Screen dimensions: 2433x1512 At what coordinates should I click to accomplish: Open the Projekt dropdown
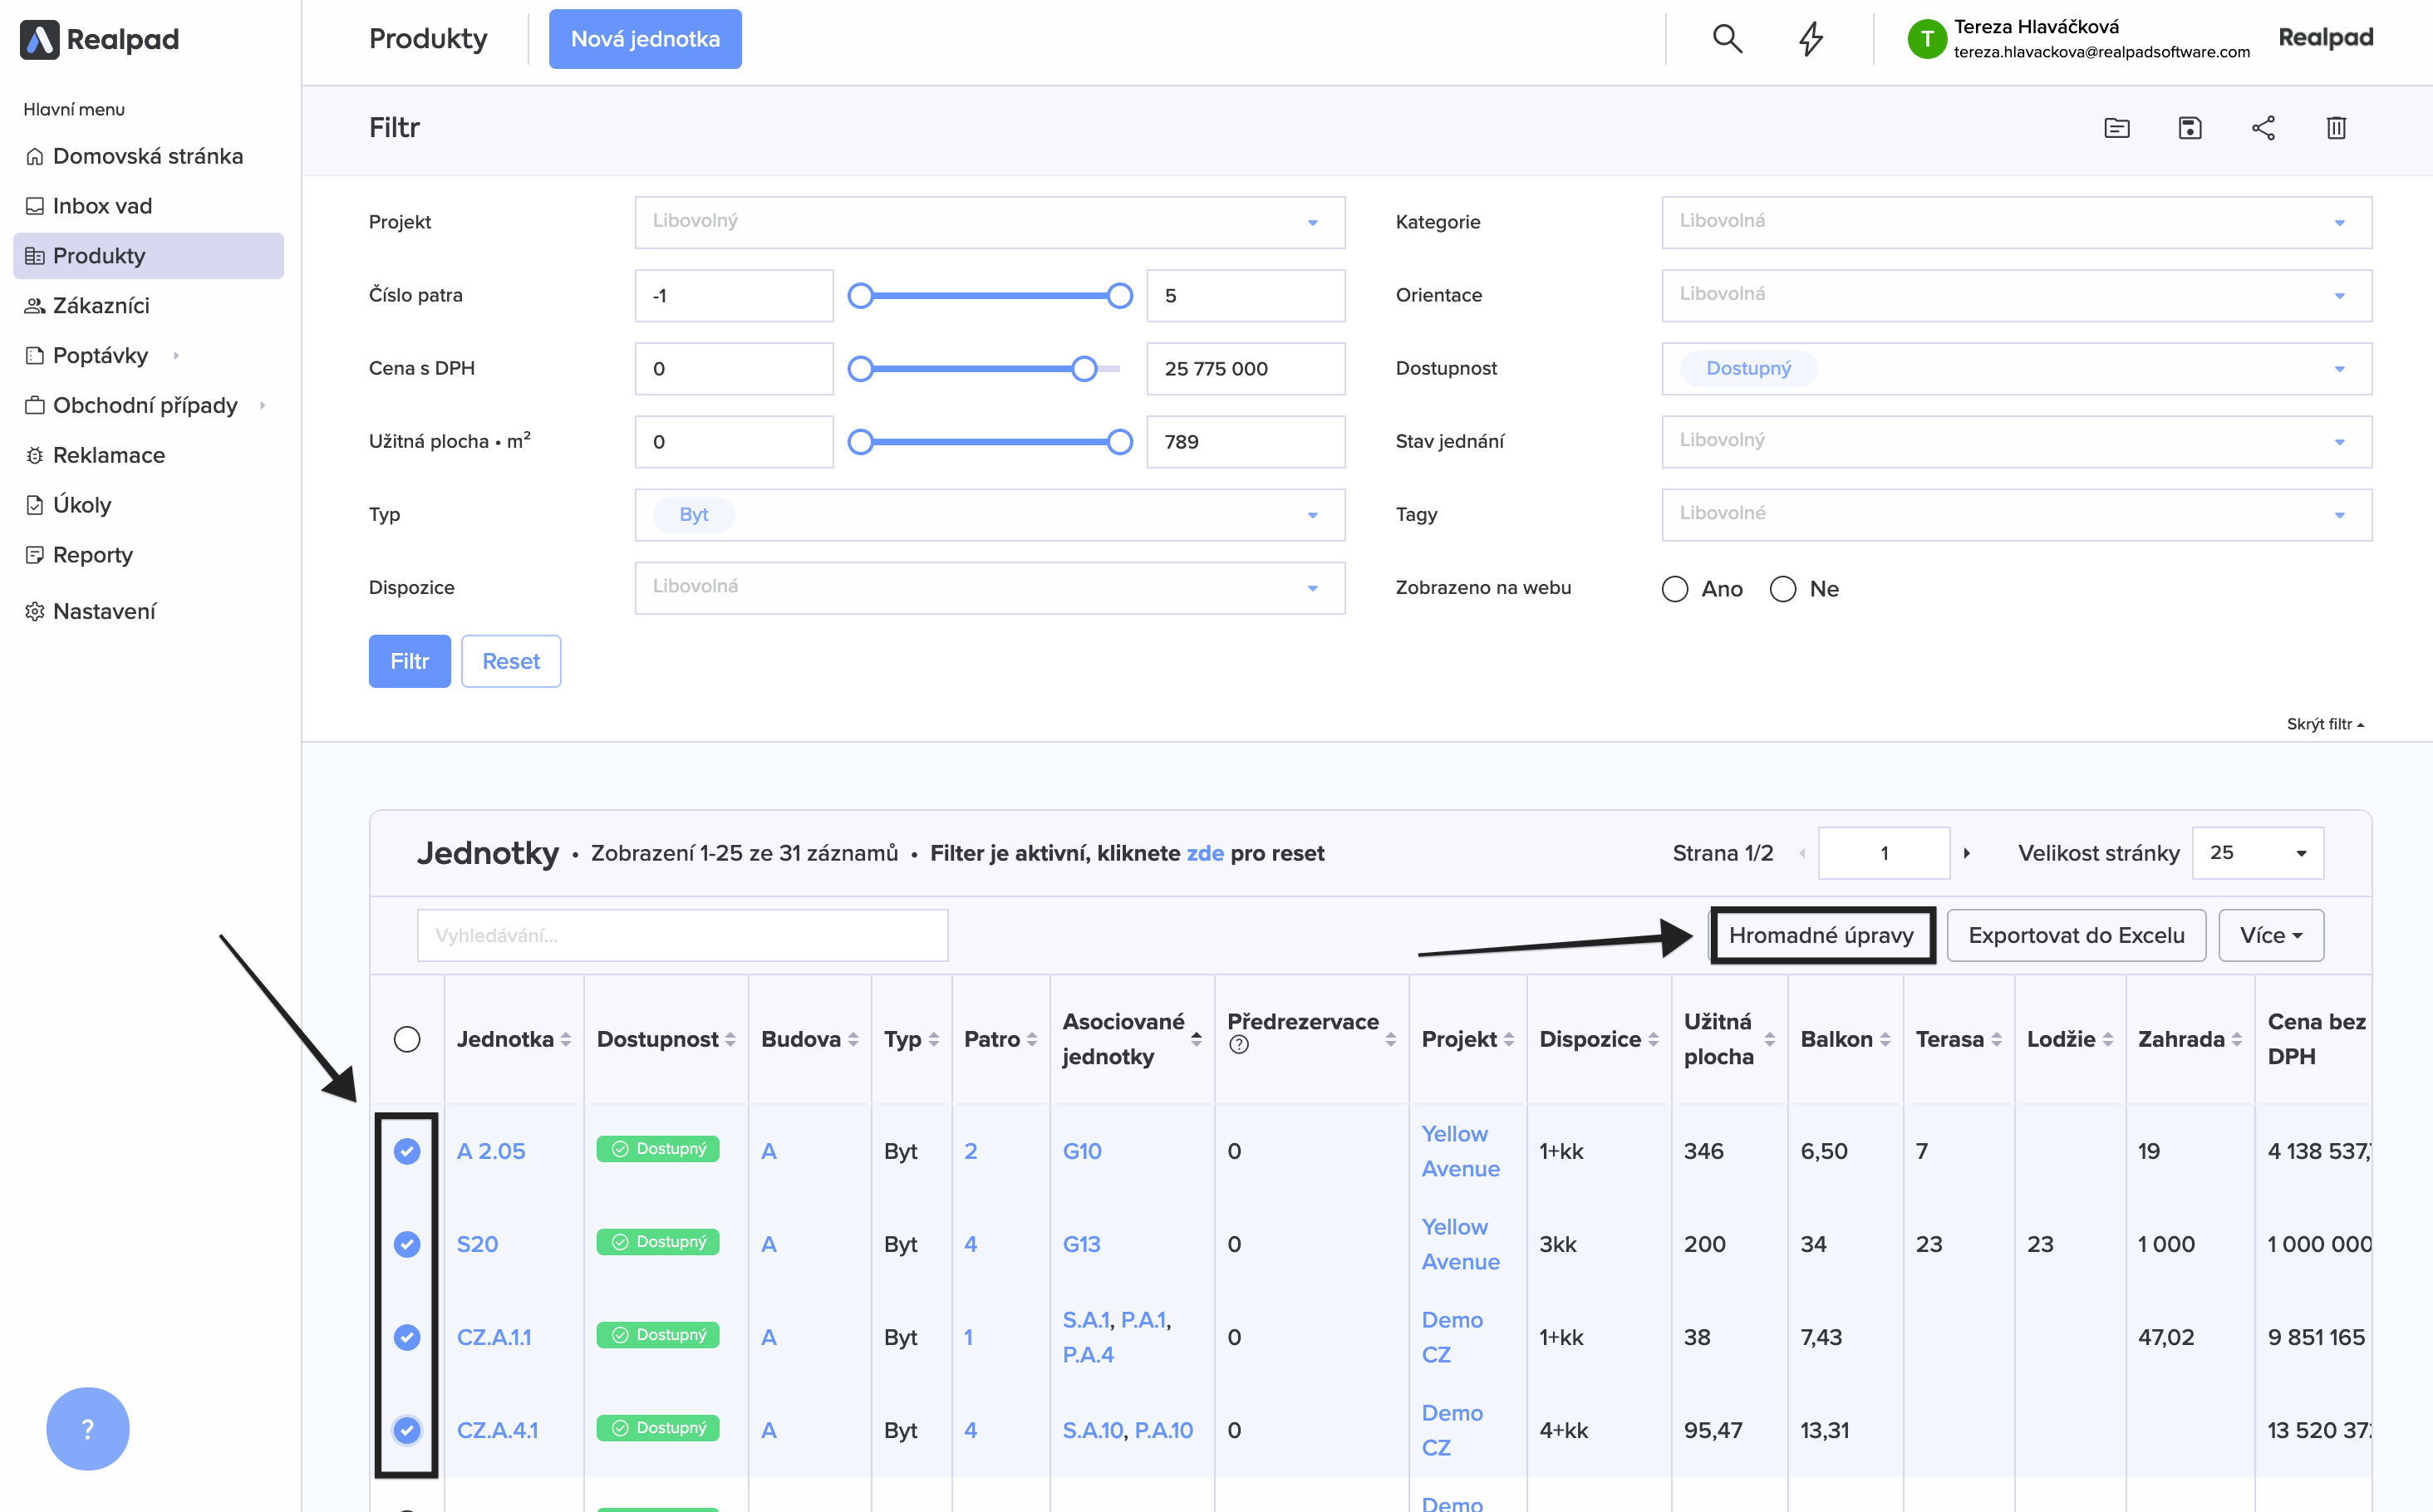pyautogui.click(x=989, y=222)
